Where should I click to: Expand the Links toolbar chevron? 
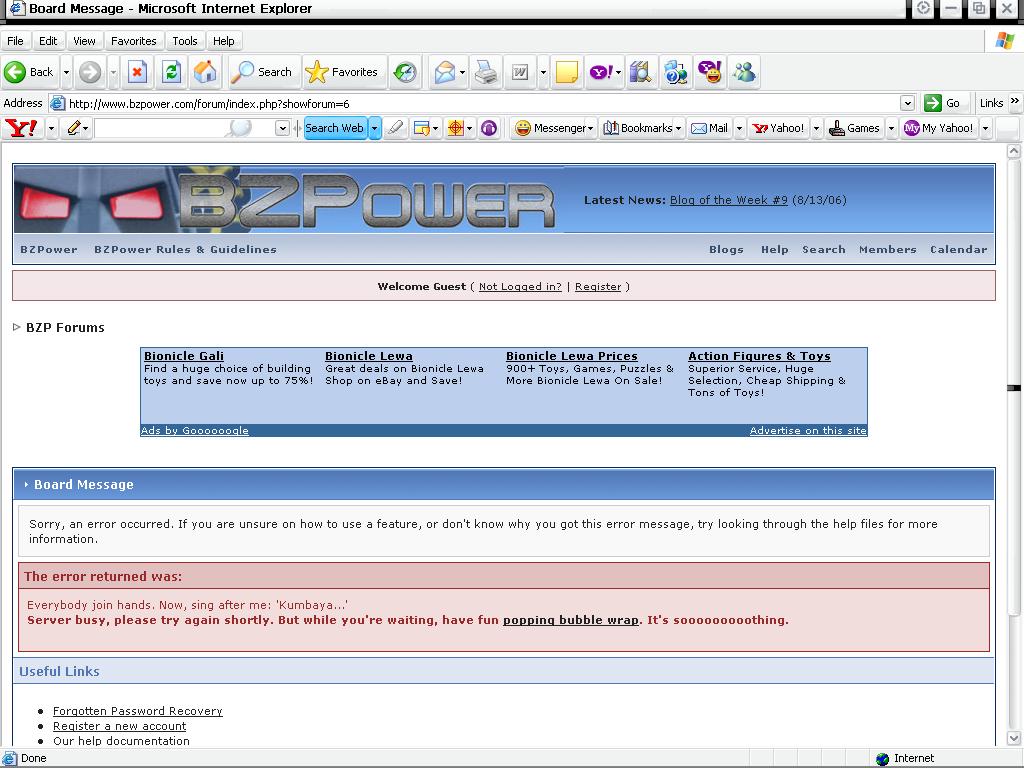1014,101
